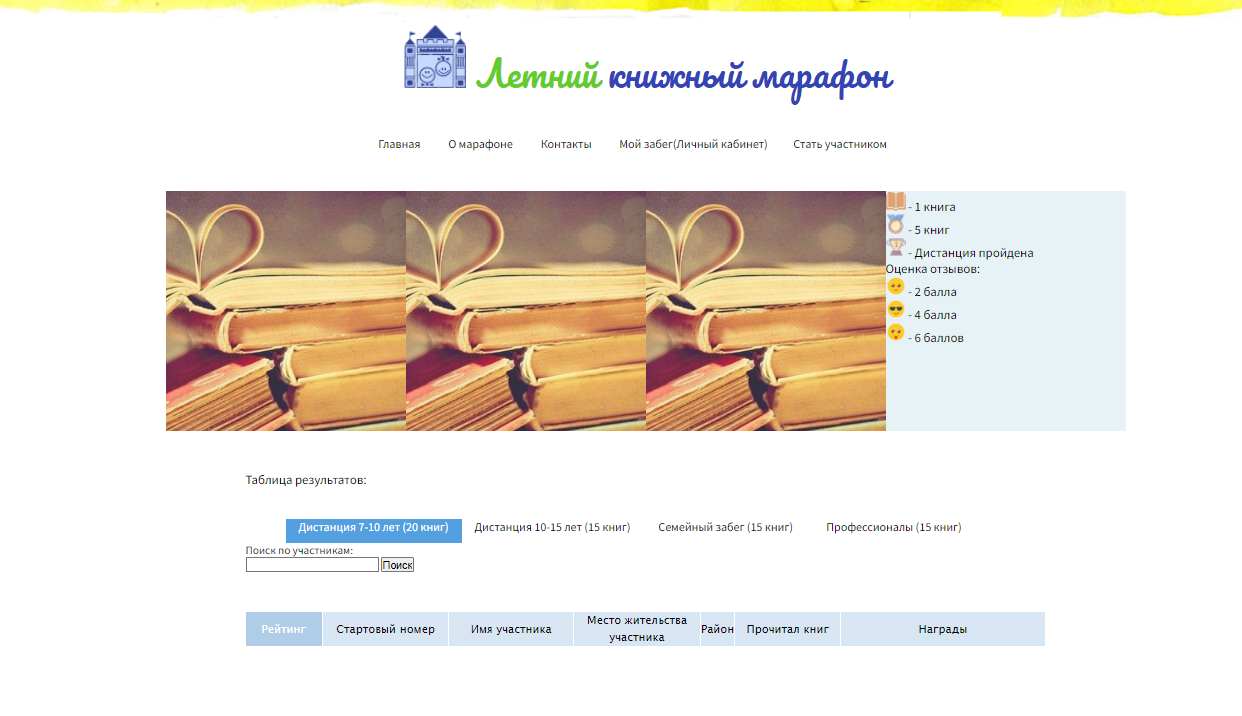Click the open book icon for 1 книга
This screenshot has height=716, width=1242.
(x=896, y=201)
